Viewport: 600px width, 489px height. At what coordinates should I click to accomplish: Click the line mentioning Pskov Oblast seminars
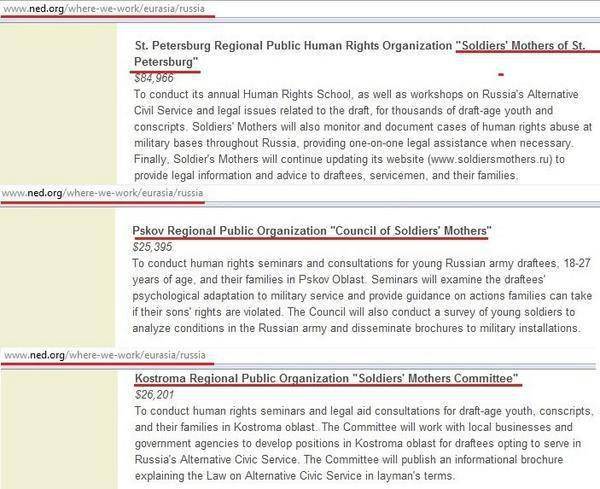(x=339, y=280)
